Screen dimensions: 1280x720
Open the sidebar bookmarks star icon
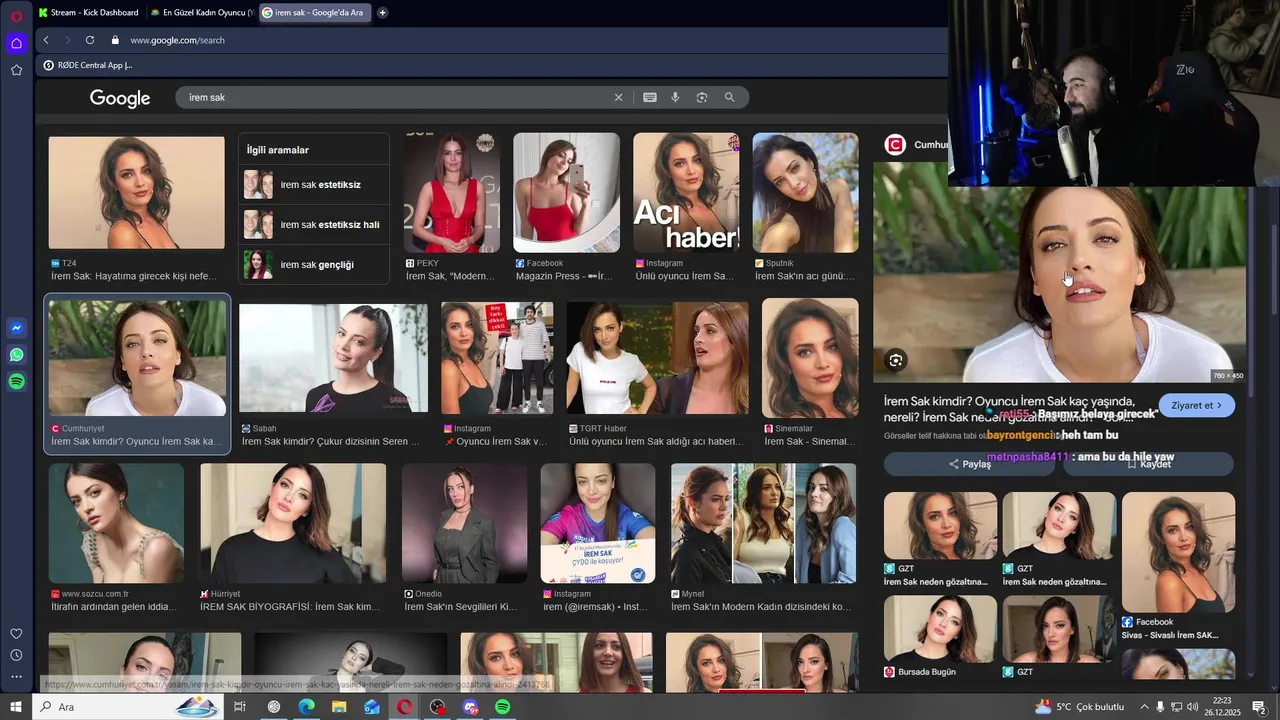[16, 70]
